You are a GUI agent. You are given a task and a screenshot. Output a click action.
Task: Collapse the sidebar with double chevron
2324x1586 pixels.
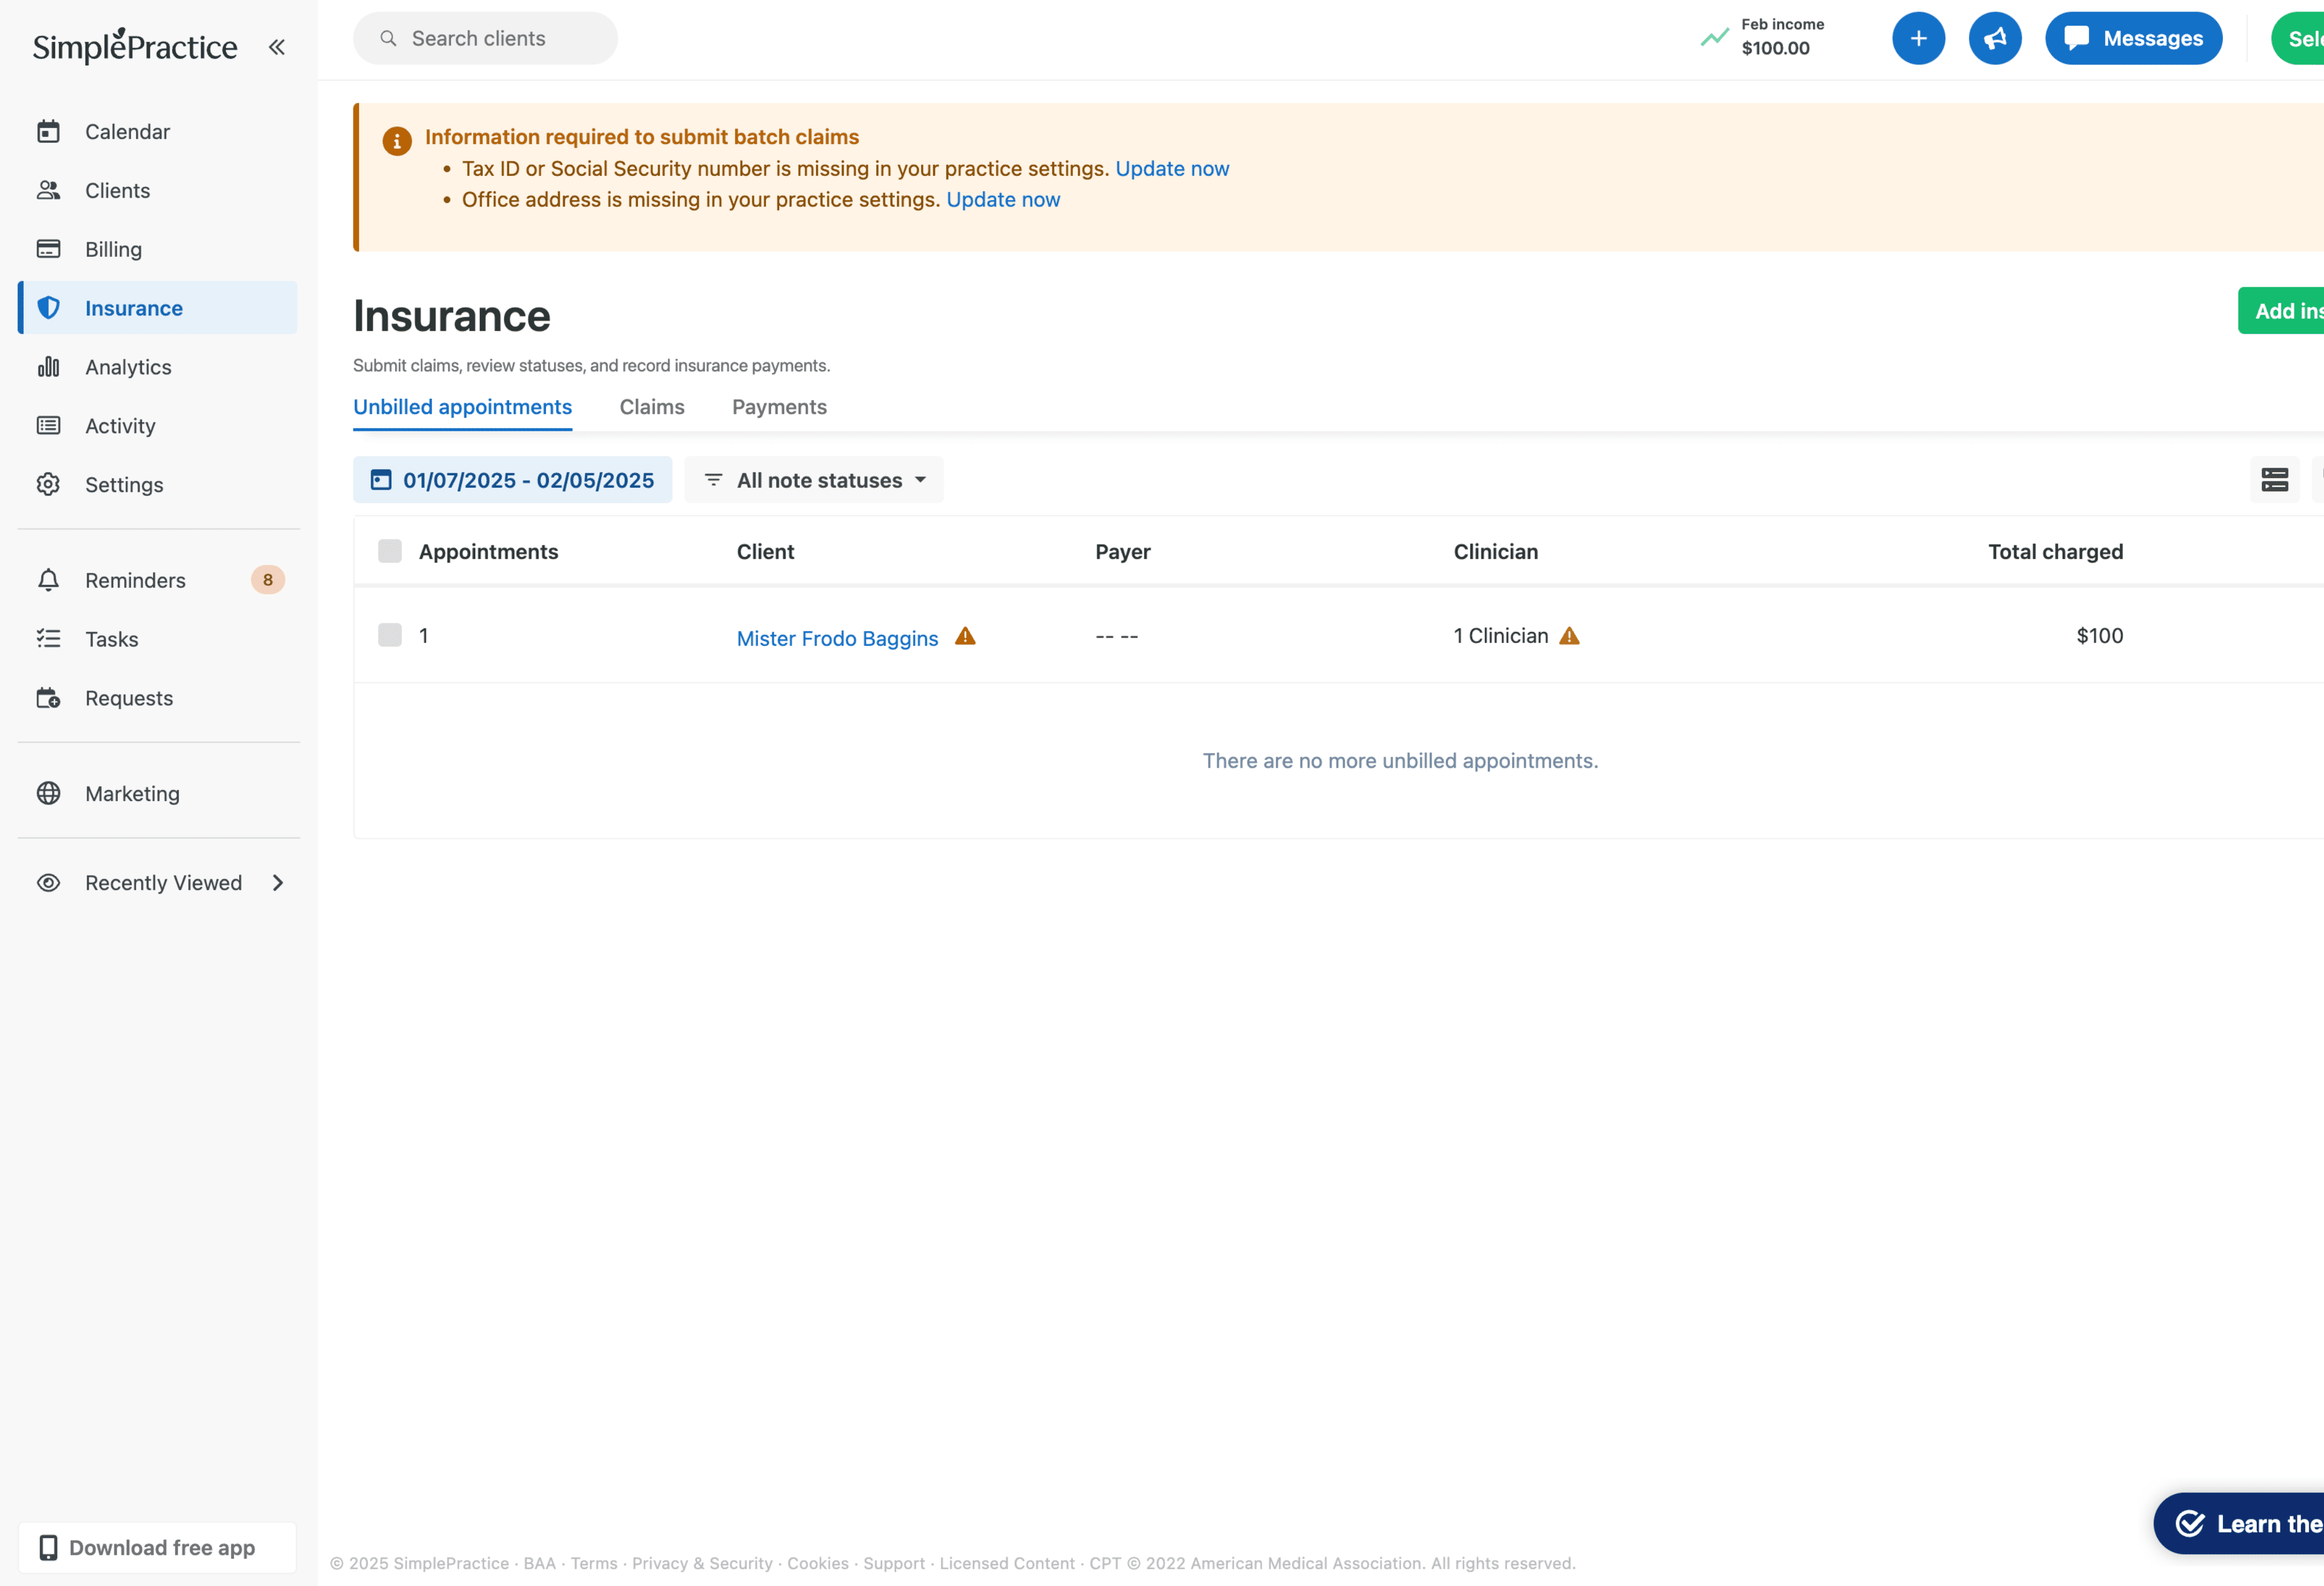pos(277,46)
